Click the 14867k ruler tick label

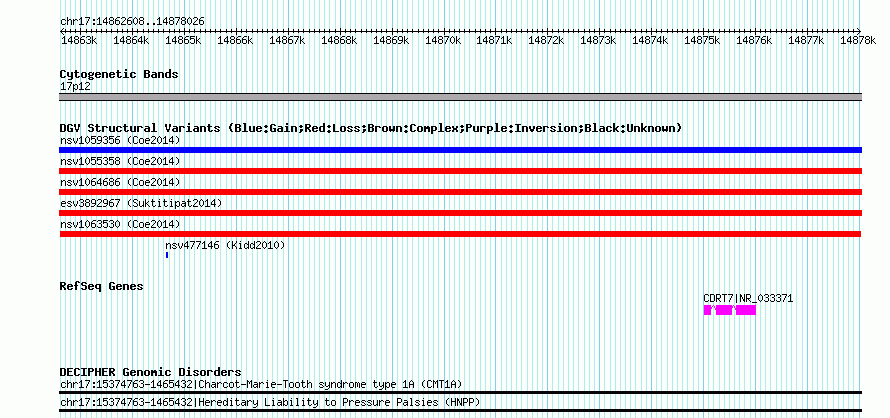pyautogui.click(x=287, y=40)
